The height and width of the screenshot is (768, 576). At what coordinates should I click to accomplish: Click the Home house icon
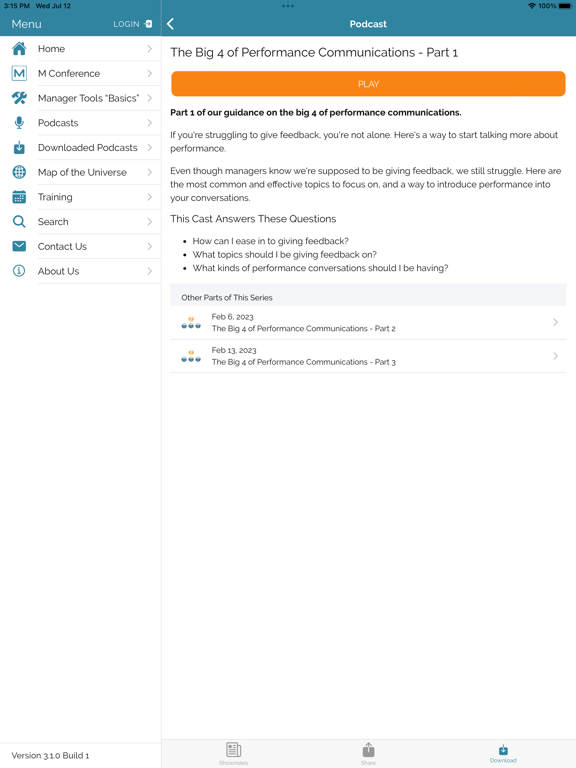[x=19, y=48]
